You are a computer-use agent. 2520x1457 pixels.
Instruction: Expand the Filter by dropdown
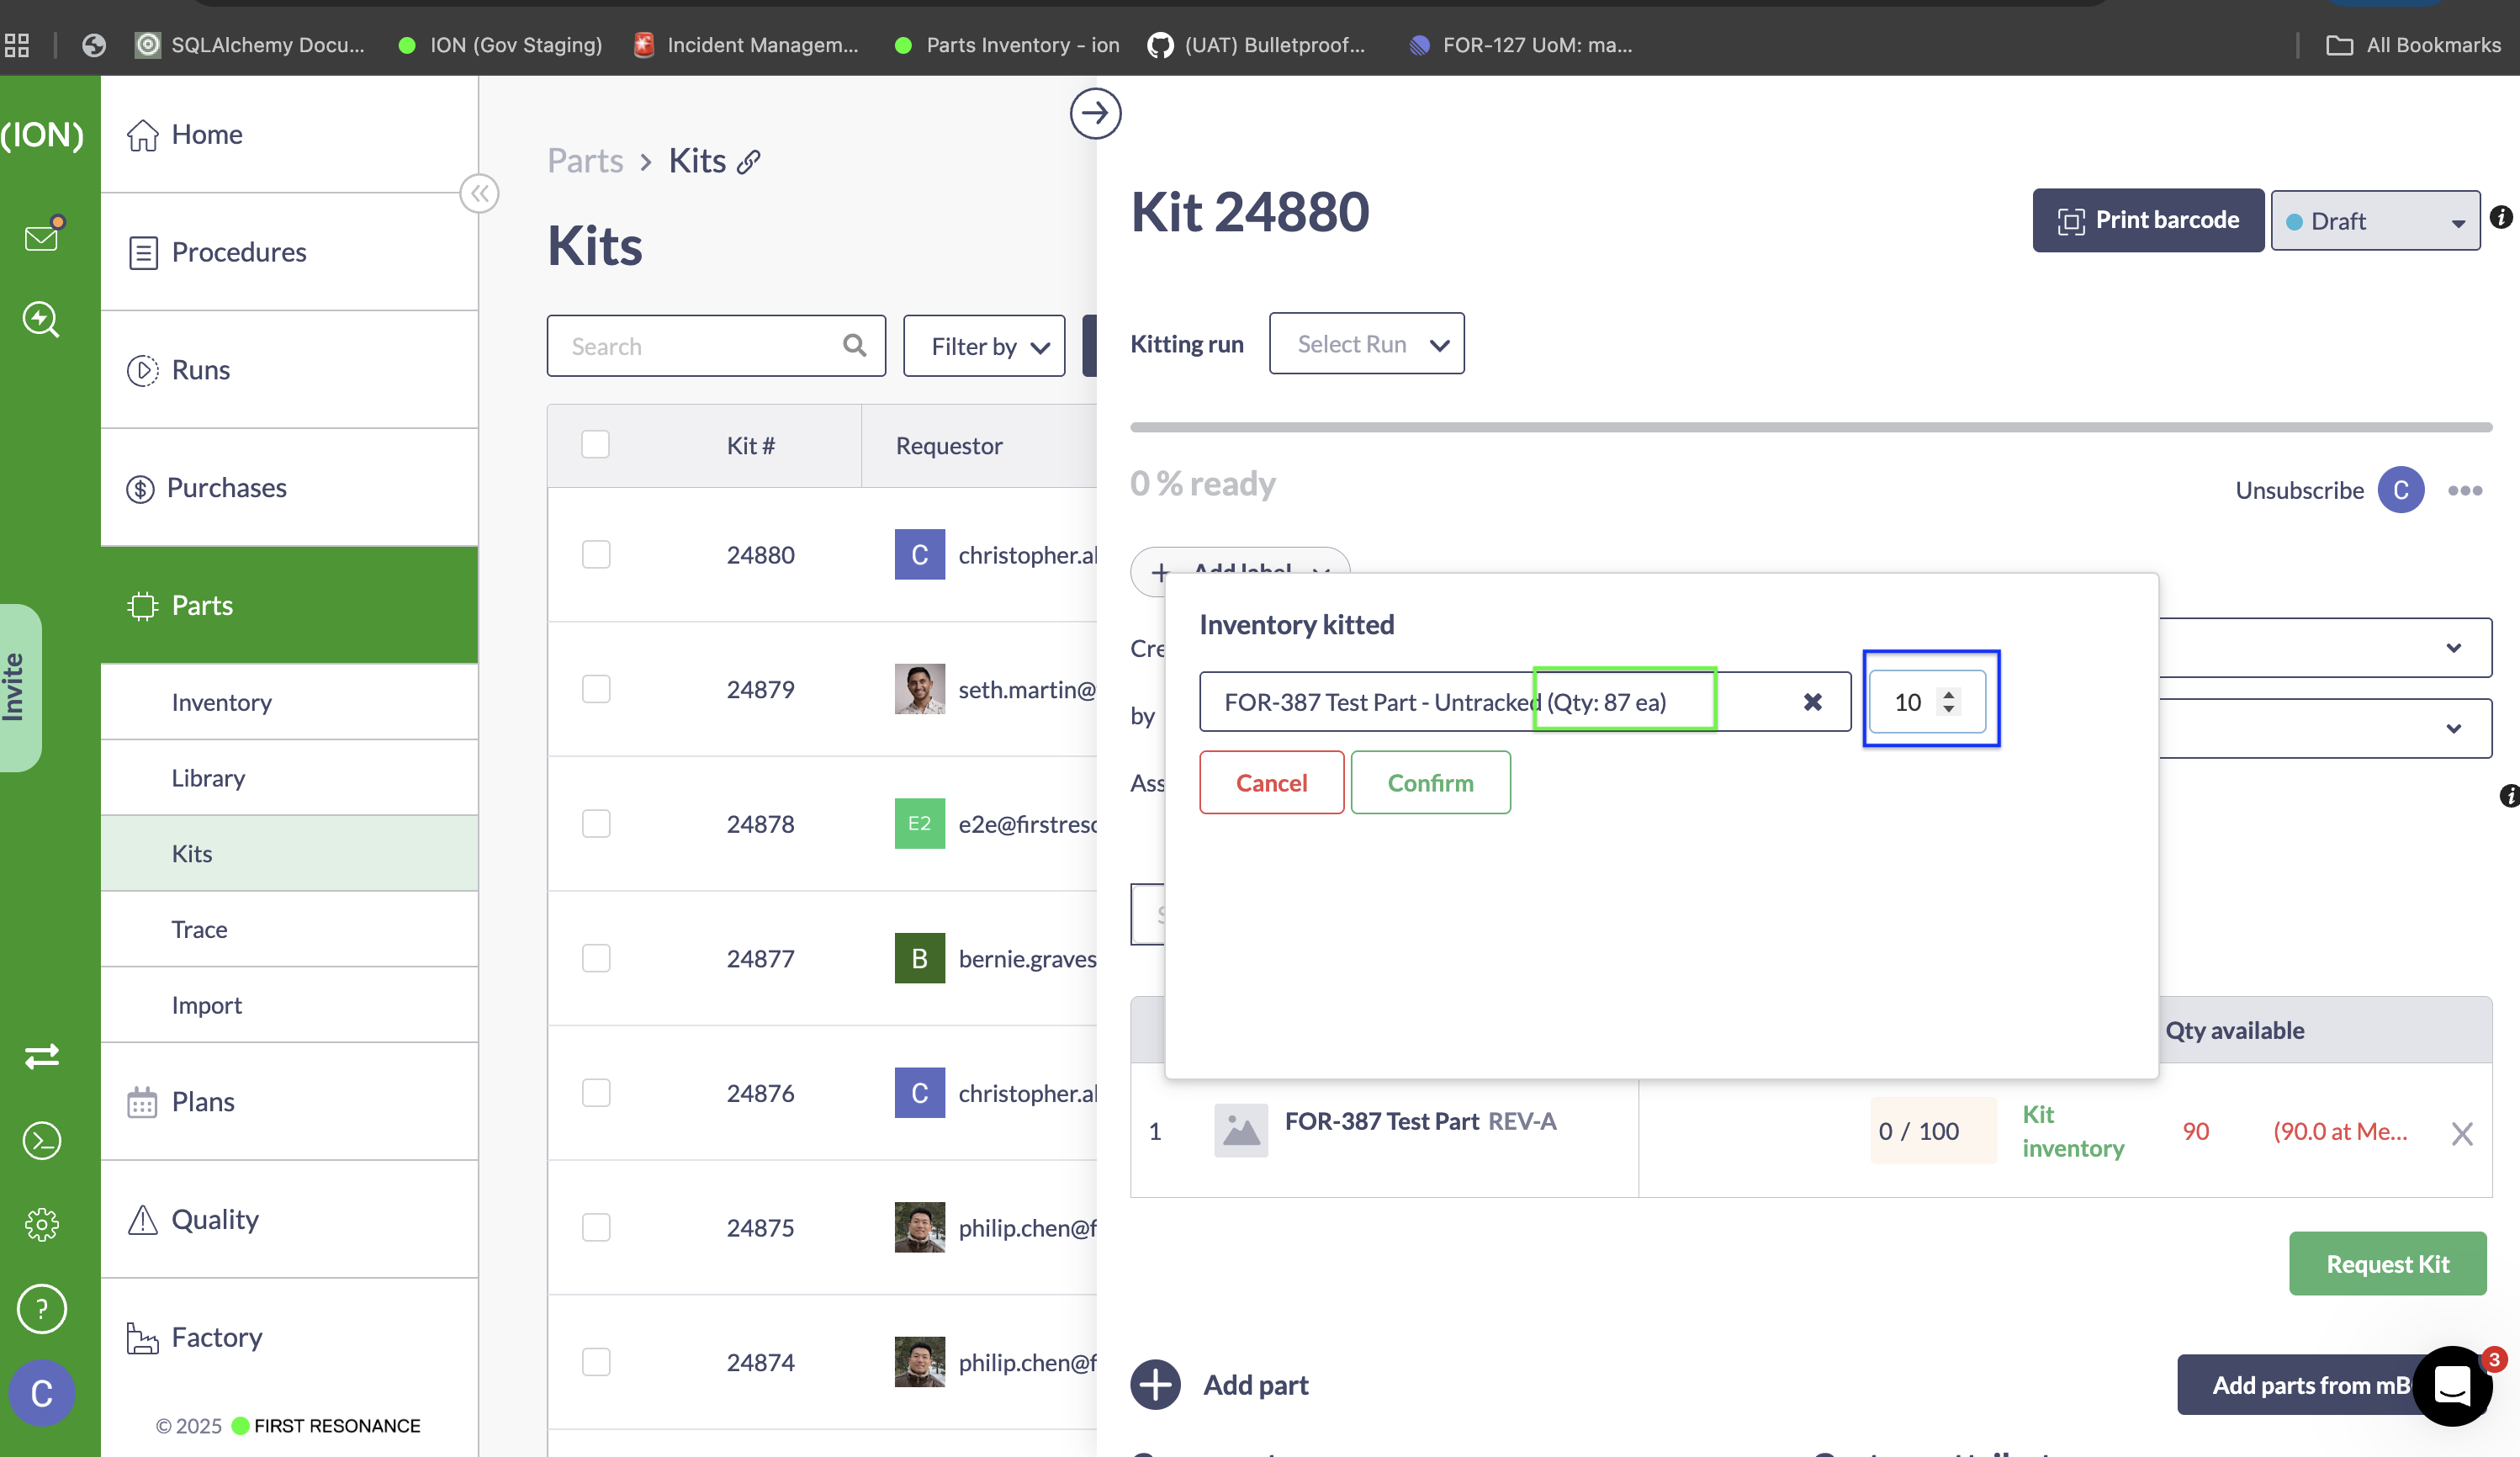[x=984, y=346]
